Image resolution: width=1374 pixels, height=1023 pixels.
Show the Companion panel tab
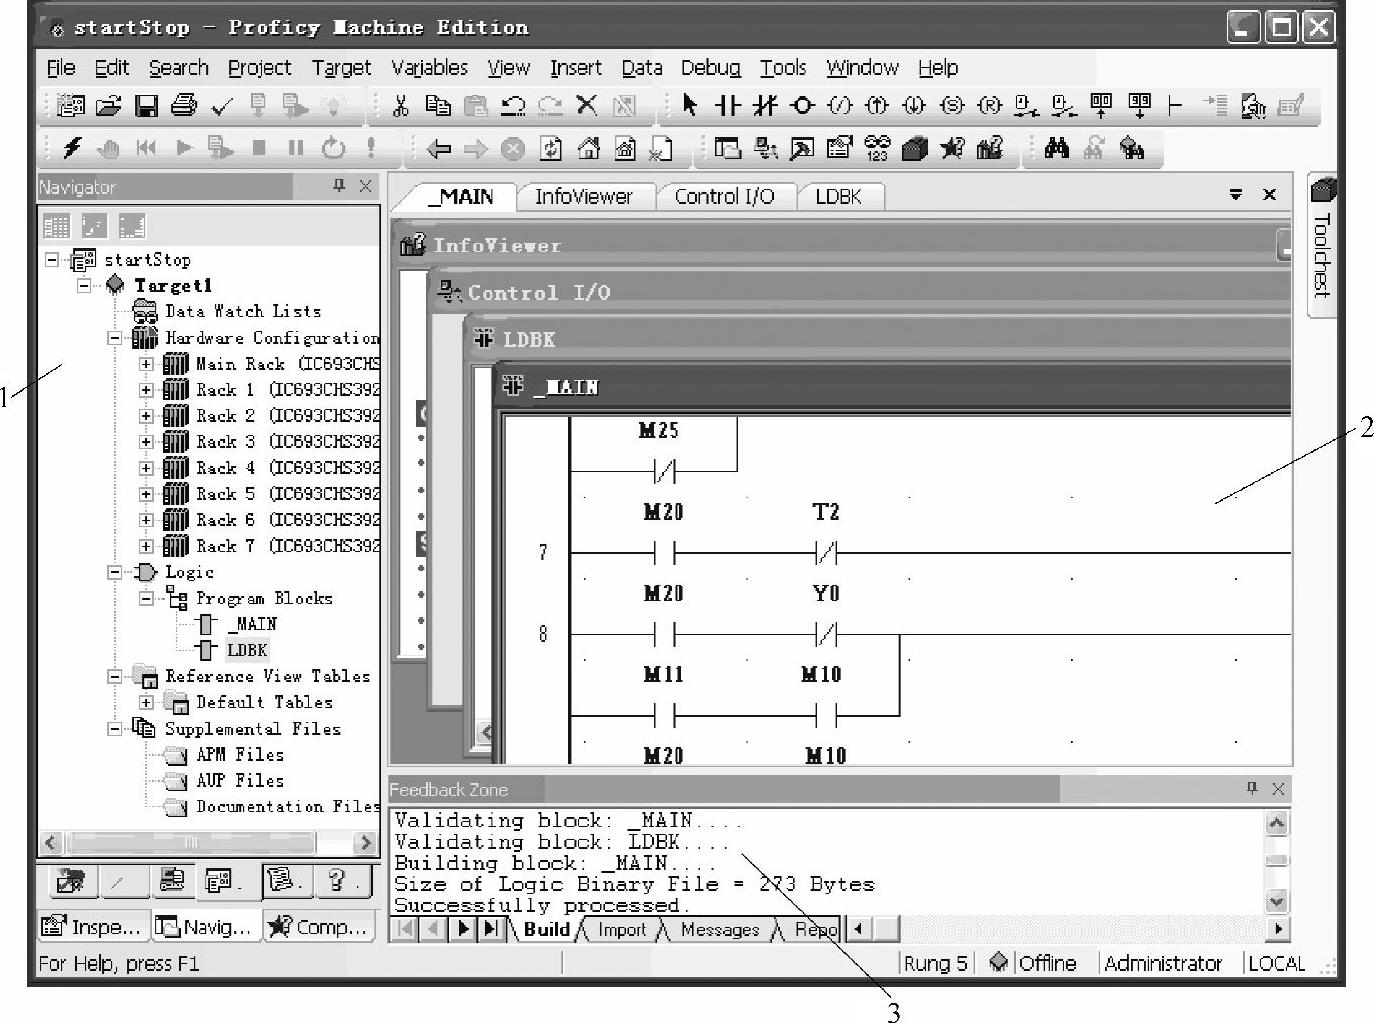[319, 926]
